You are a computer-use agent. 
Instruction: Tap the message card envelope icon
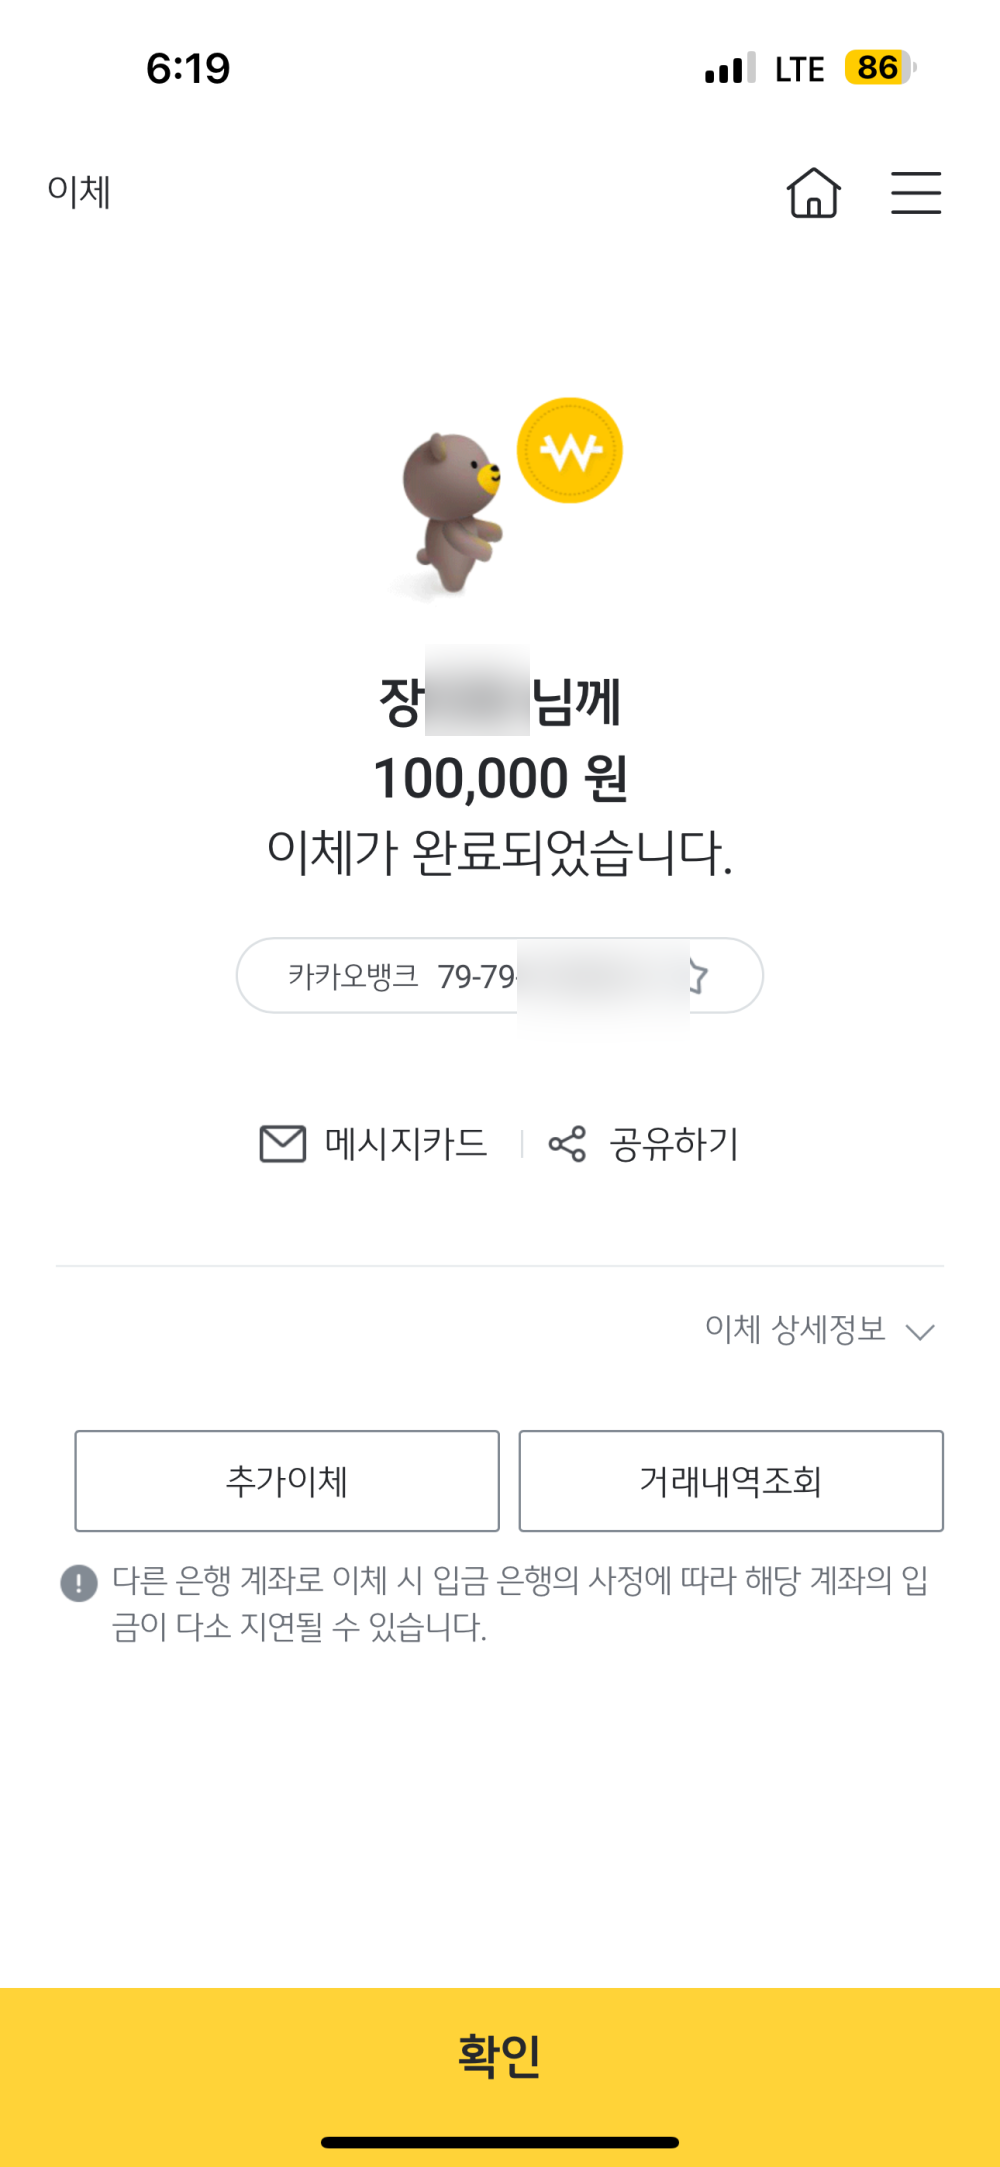tap(282, 1144)
